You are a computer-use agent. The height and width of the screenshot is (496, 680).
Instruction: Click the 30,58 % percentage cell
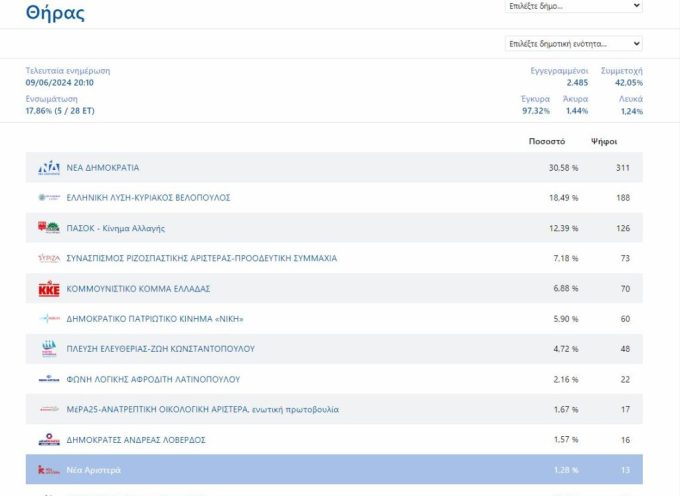563,167
